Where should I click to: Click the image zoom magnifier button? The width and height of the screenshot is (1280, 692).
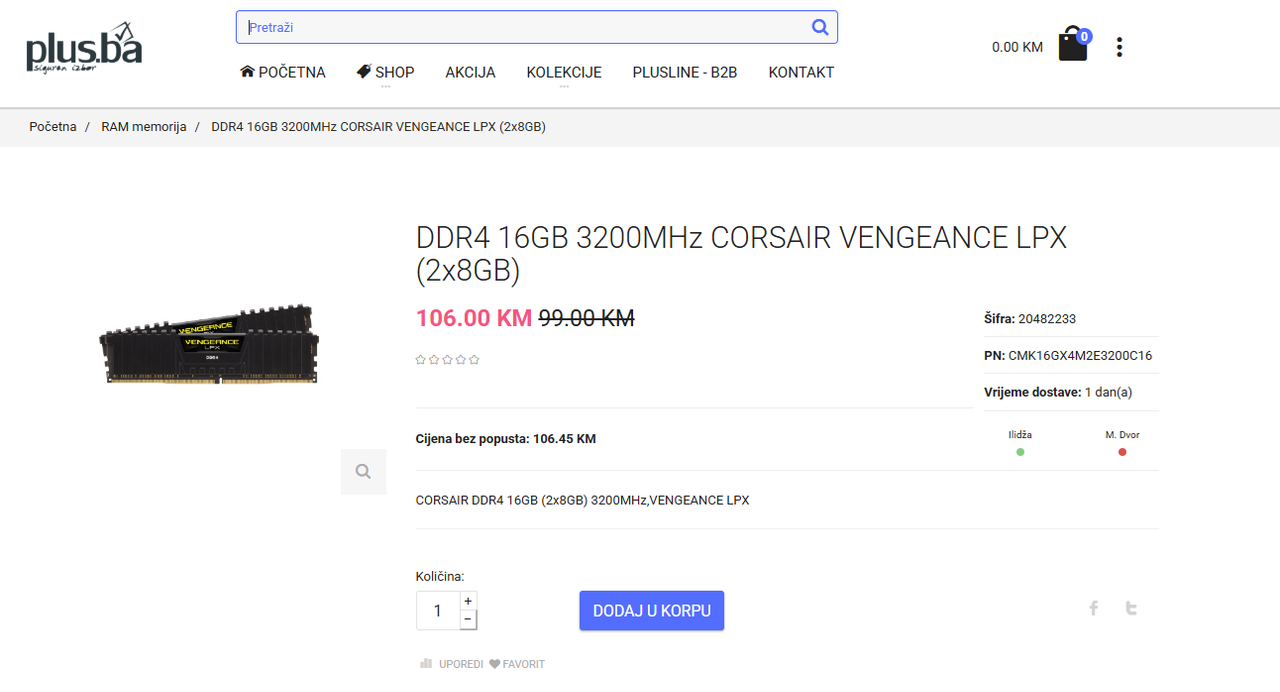coord(363,471)
